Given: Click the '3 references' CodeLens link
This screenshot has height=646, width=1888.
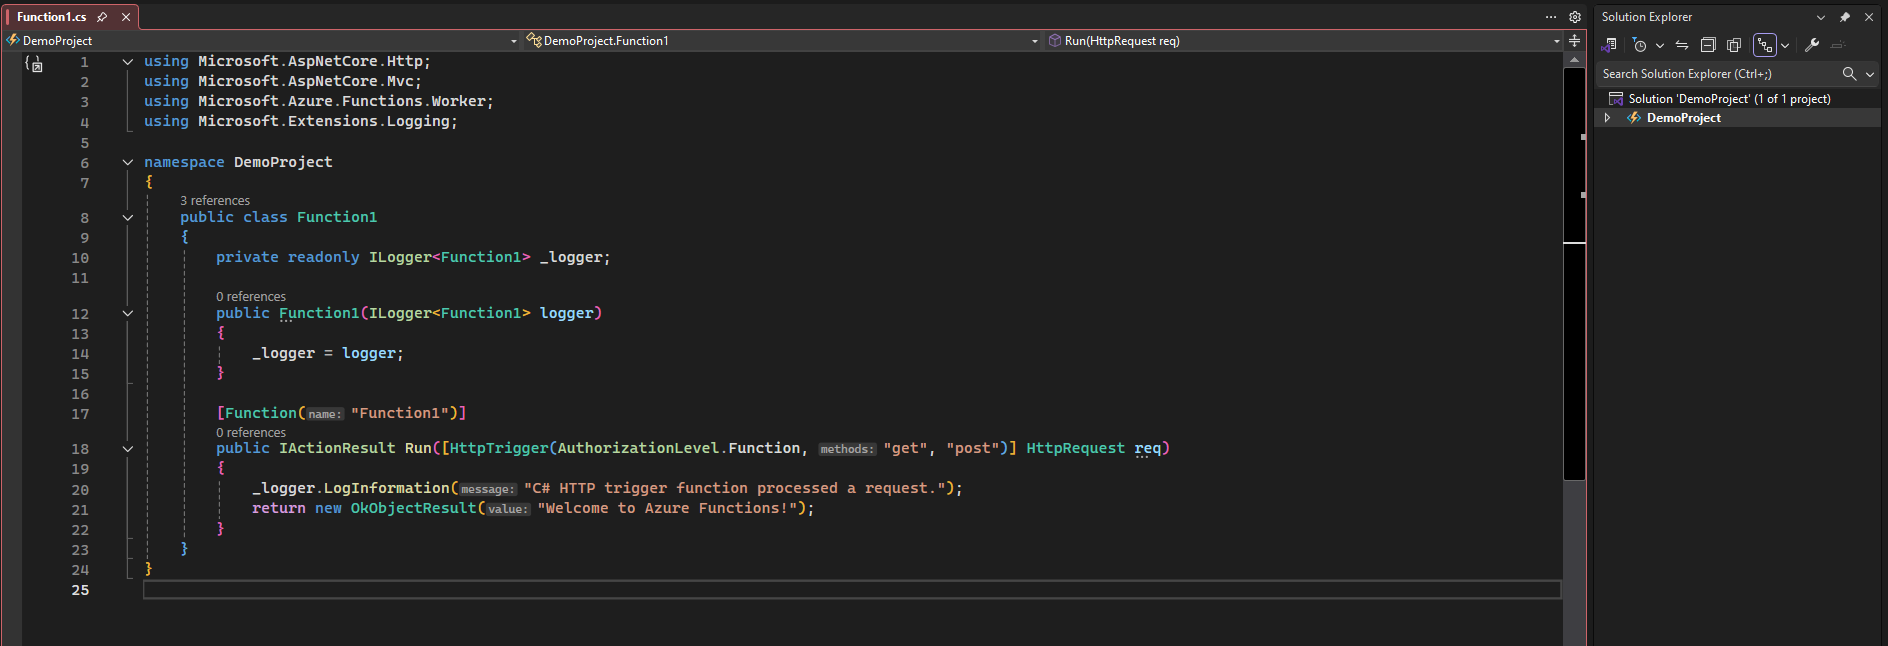Looking at the screenshot, I should [x=215, y=201].
